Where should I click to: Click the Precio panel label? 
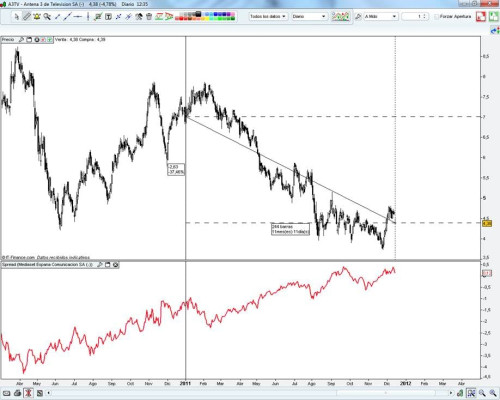click(x=8, y=40)
